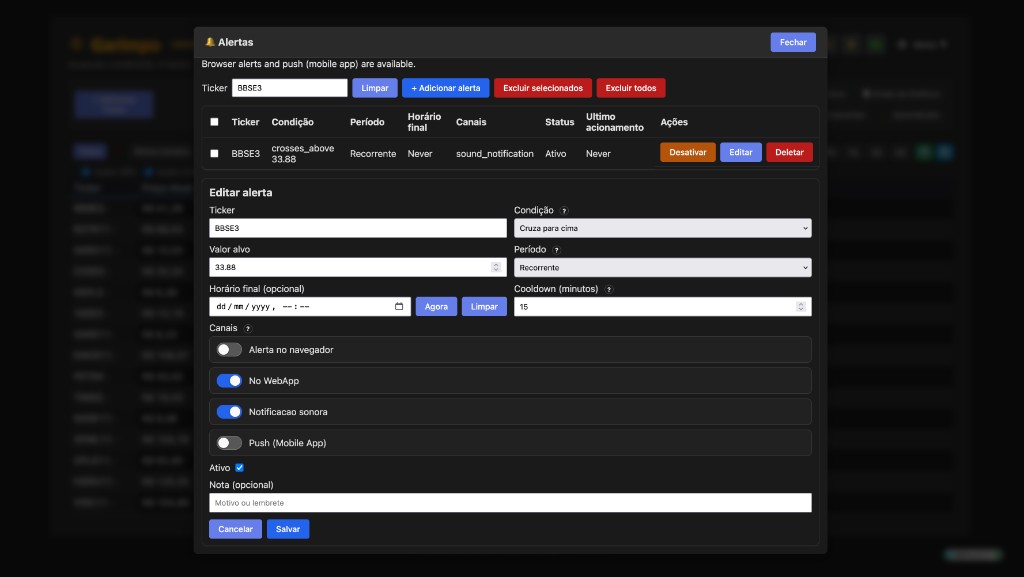Click Limpar next to Agora
Viewport: 1024px width, 577px height.
484,306
